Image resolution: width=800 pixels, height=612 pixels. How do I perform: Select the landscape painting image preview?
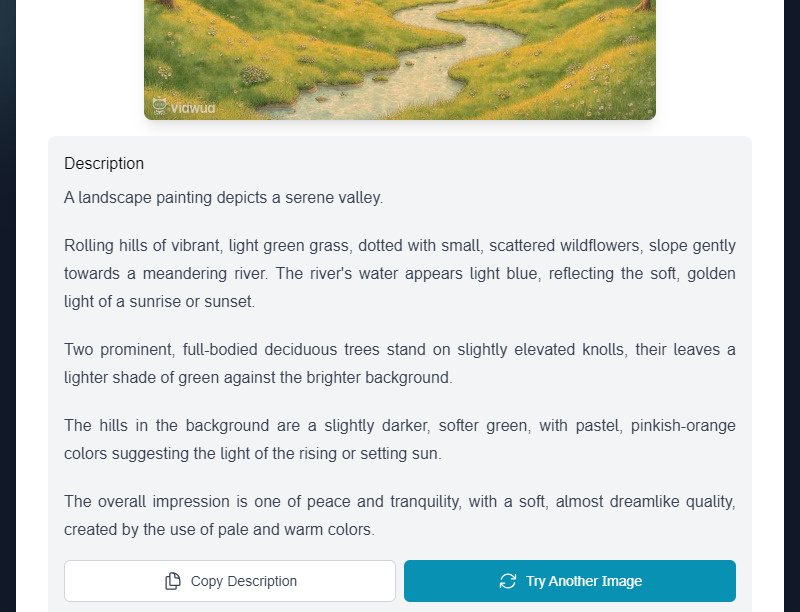pos(400,55)
